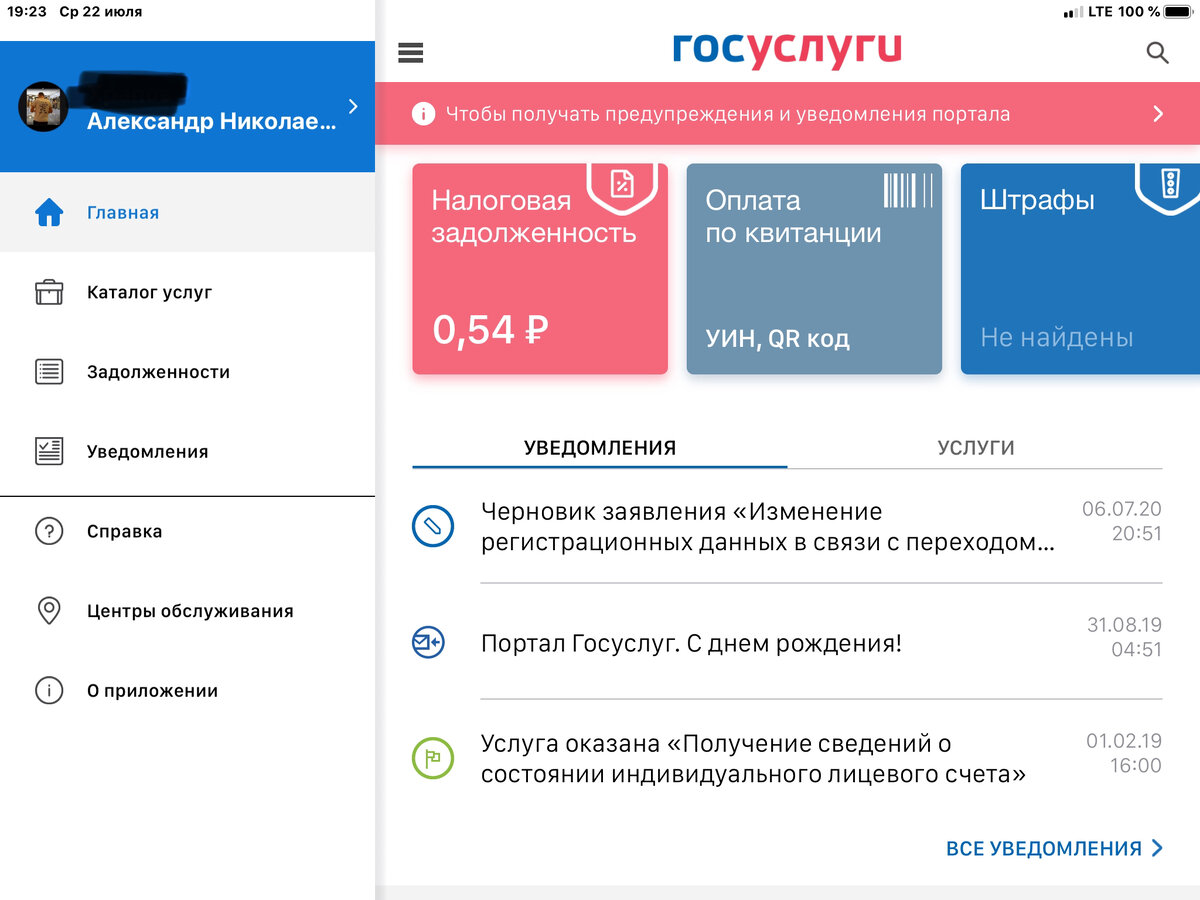Open notification Черновик заявления «Изменение регистрационных данных

click(x=787, y=527)
